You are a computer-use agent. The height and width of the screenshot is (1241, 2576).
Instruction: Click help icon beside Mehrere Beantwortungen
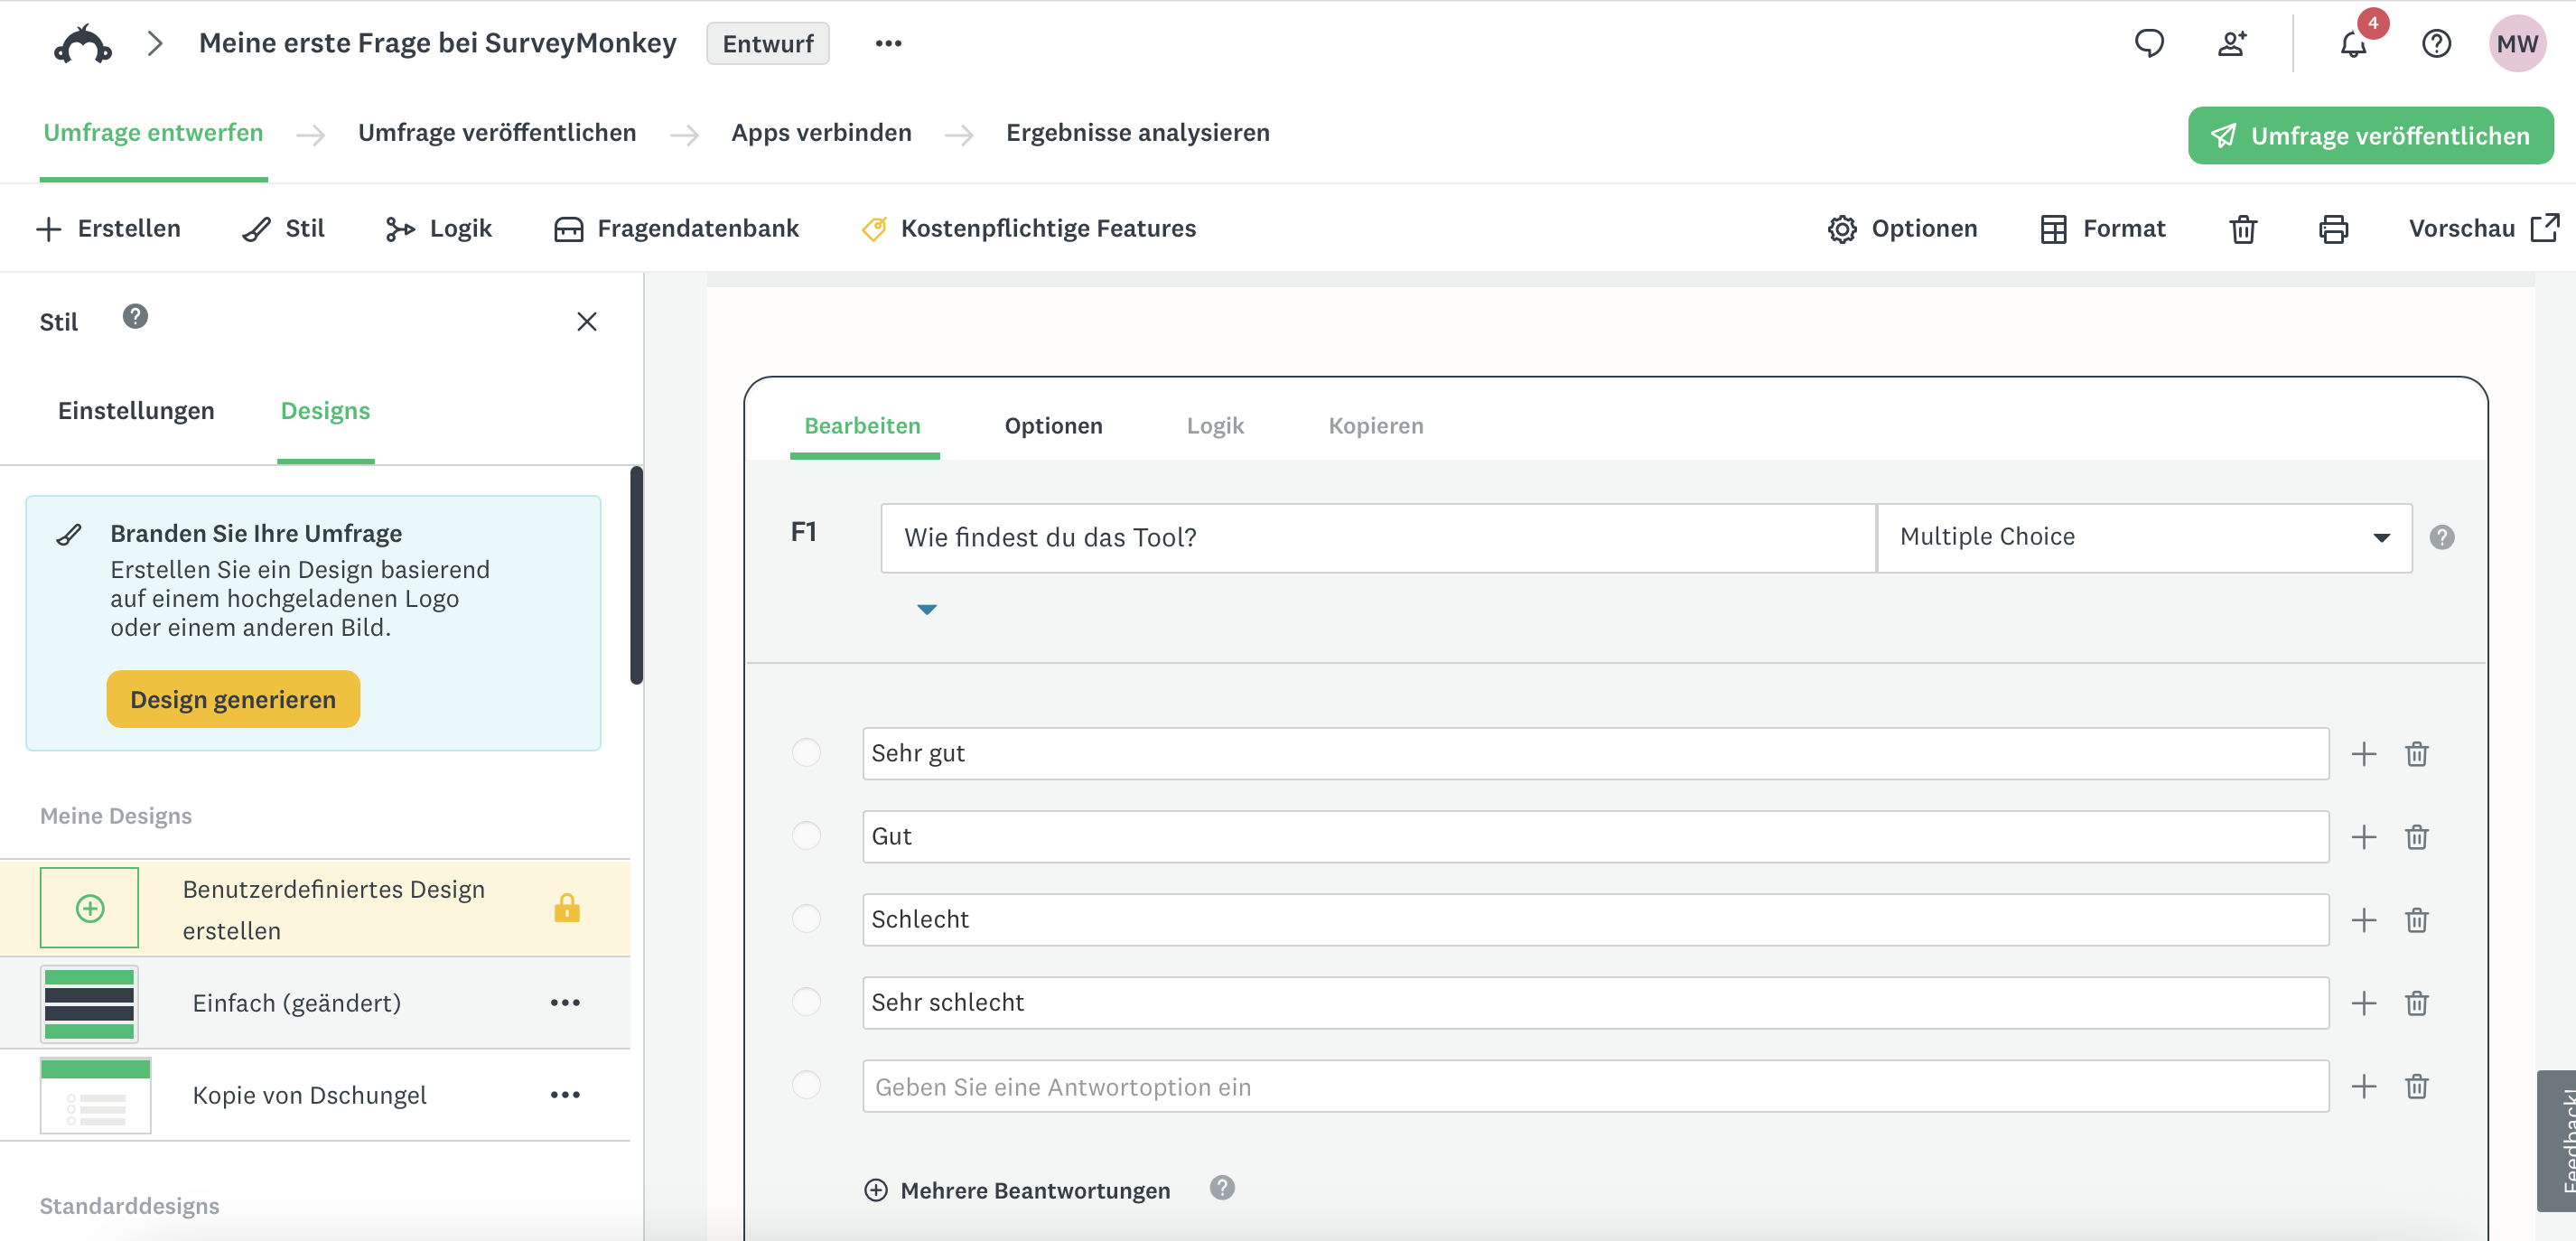tap(1222, 1188)
